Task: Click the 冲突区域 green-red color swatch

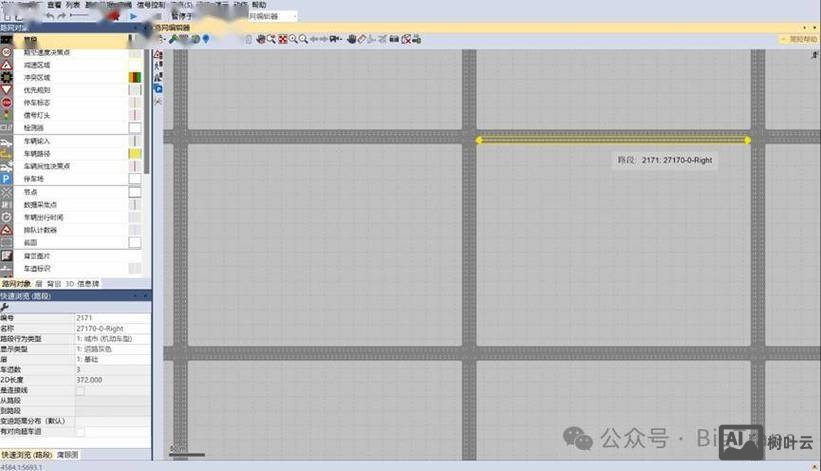Action: [x=135, y=77]
